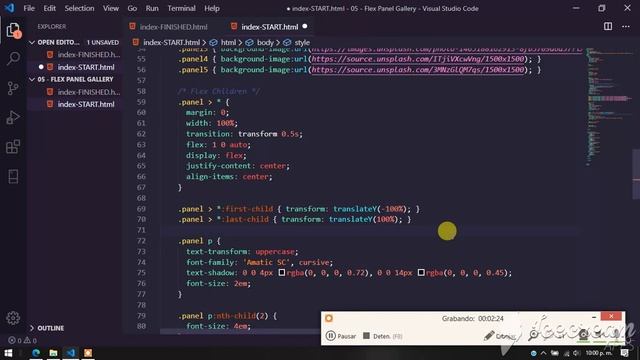This screenshot has width=640, height=360.
Task: Open the File menu
Action: point(29,8)
